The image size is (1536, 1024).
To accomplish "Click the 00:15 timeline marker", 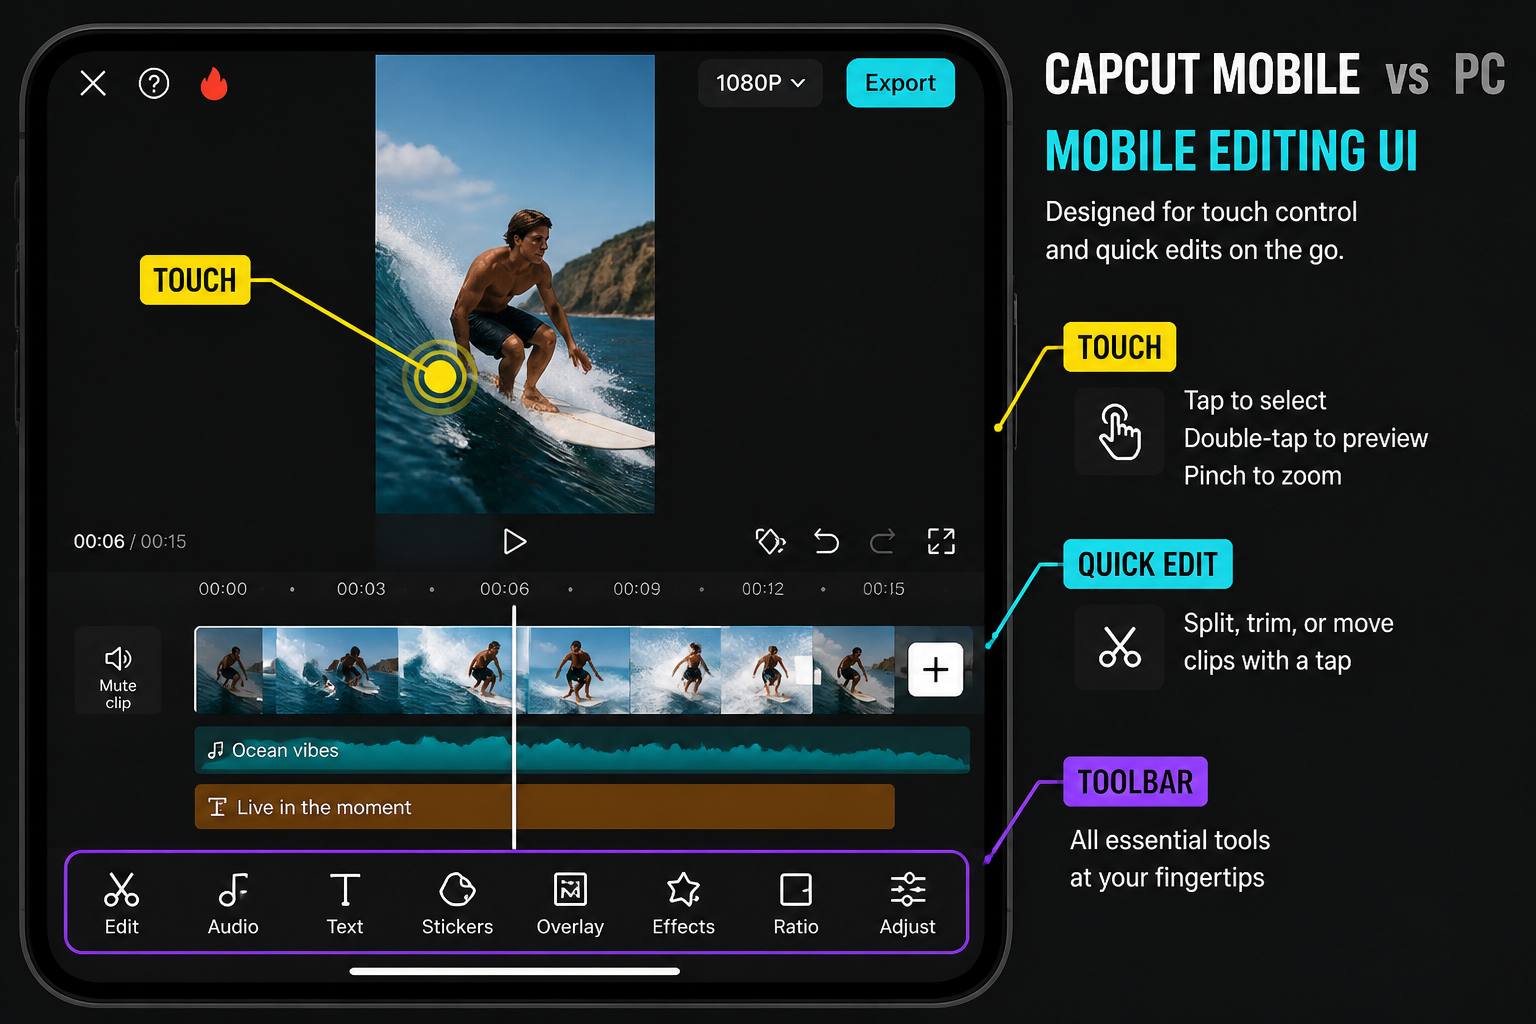I will click(884, 589).
